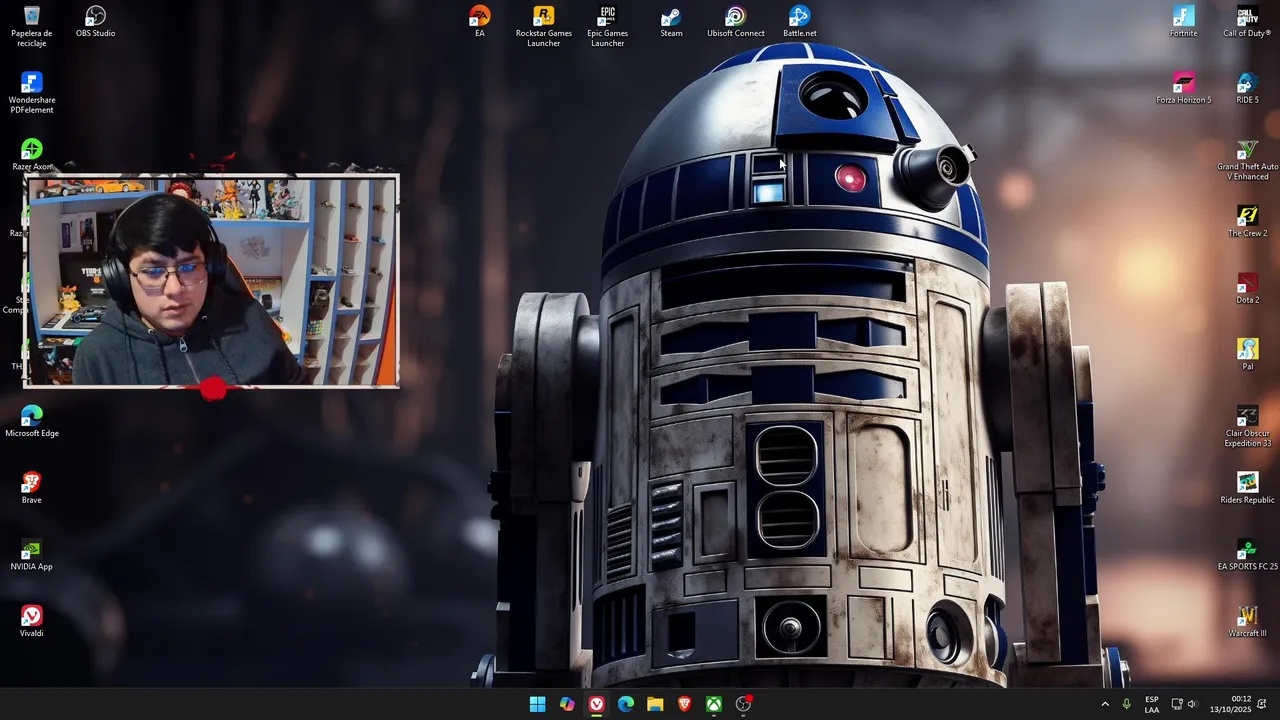The image size is (1280, 720).
Task: Select the Dota 2 desktop icon
Action: click(1248, 289)
